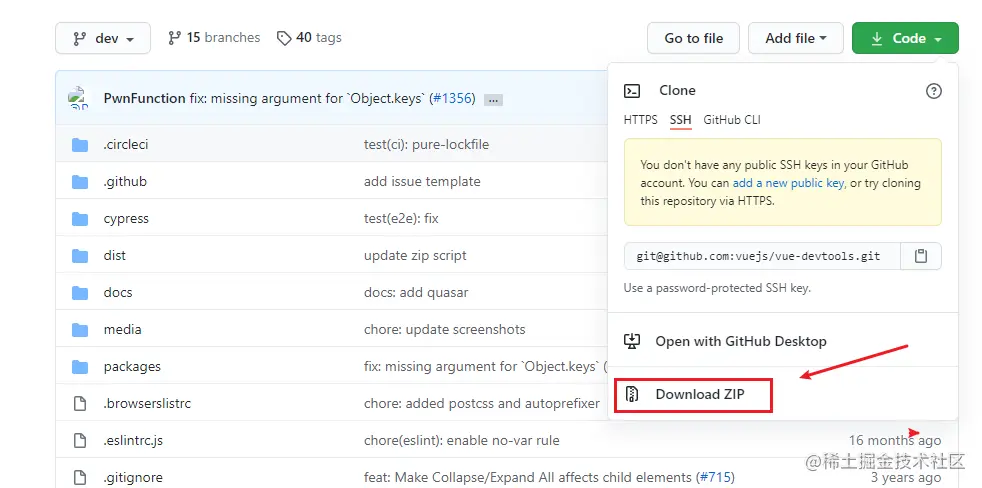Open the packages folder

[132, 366]
